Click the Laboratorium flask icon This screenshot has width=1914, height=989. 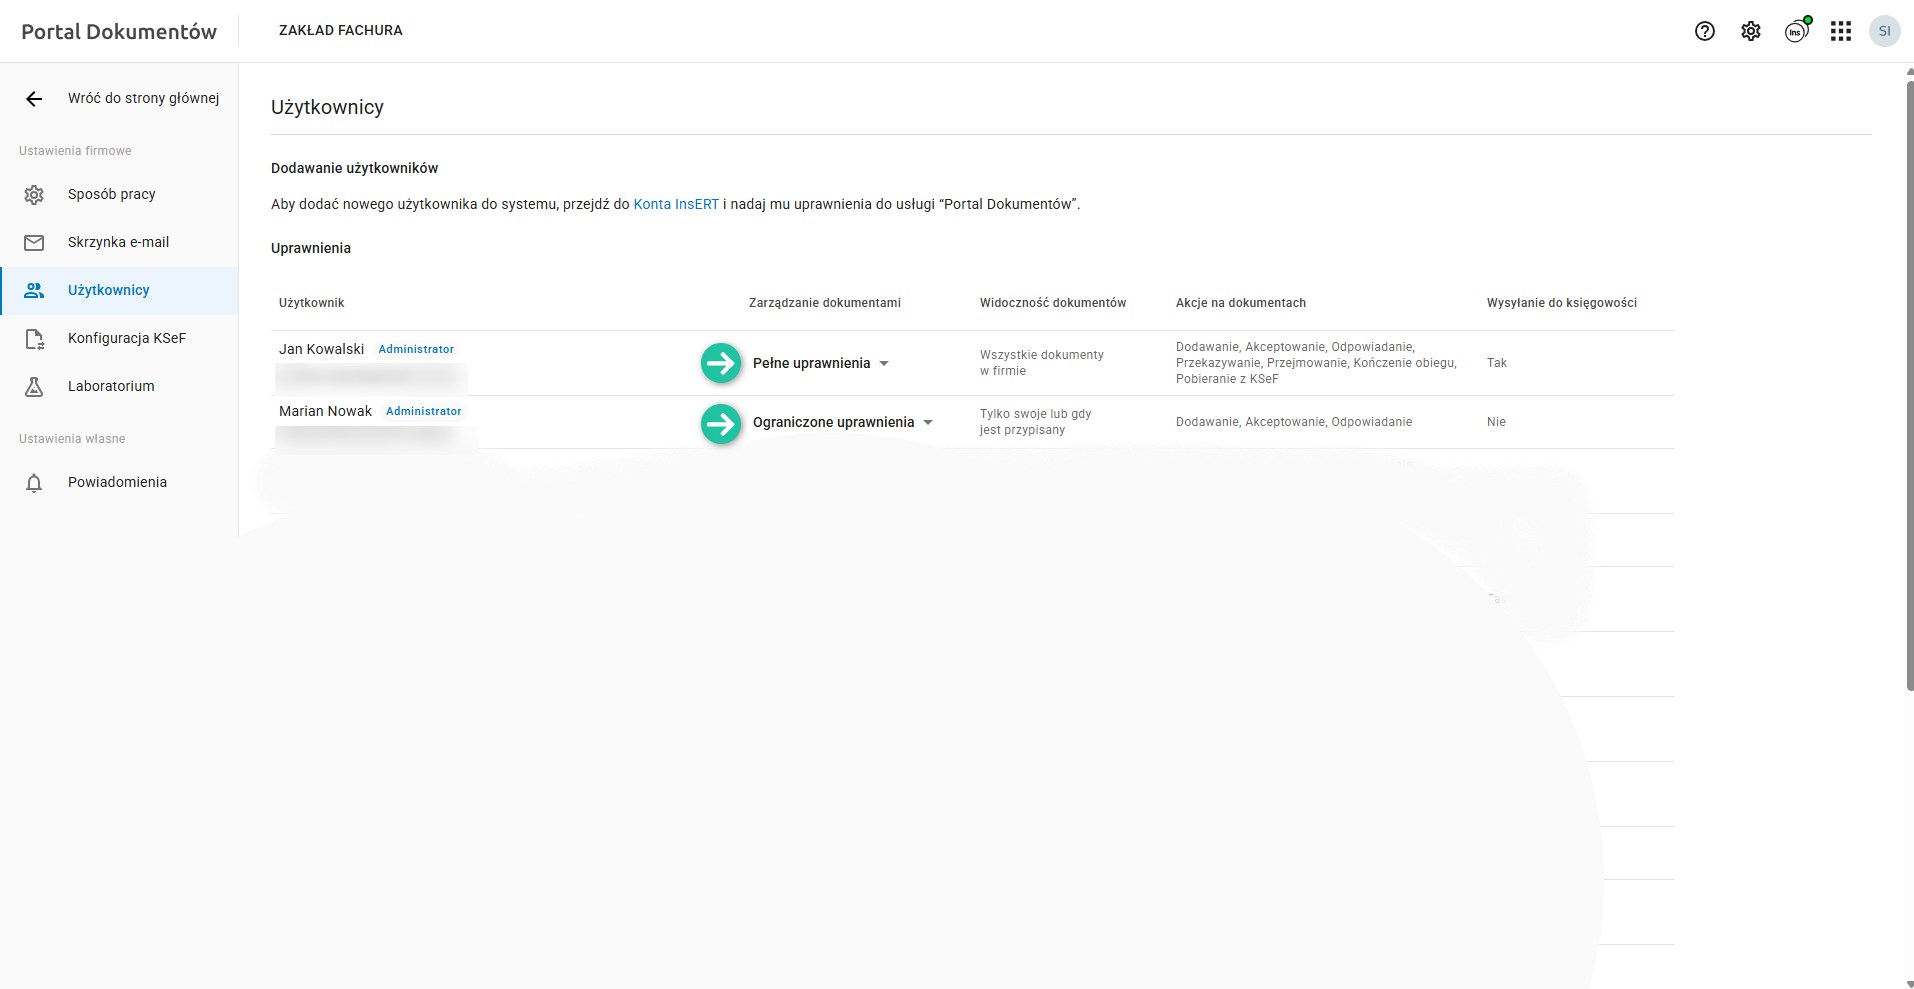34,386
